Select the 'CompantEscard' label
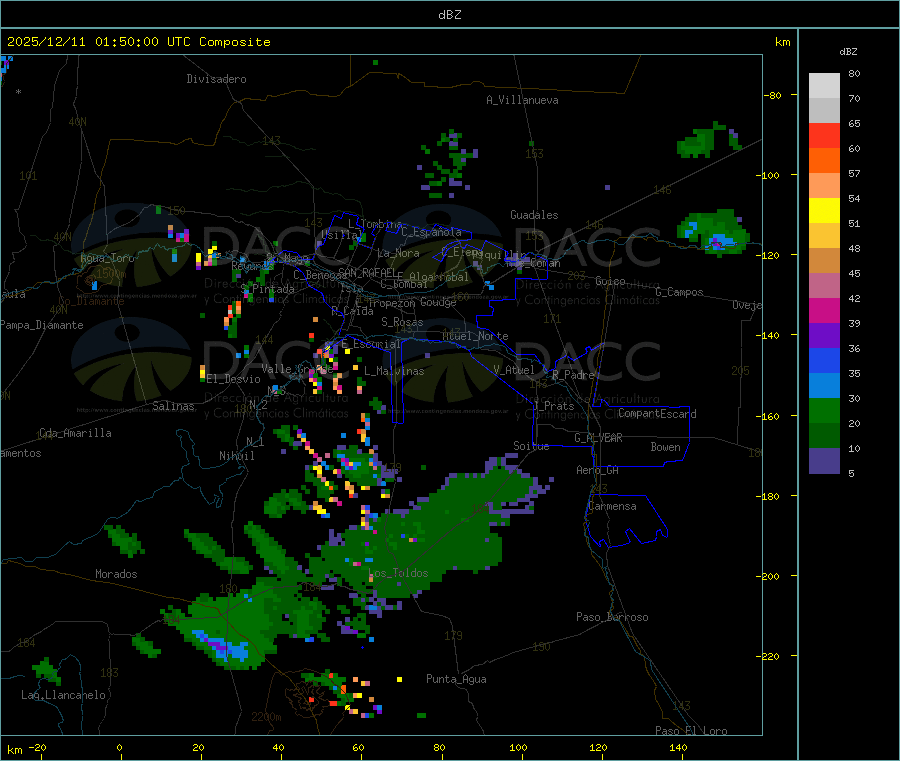Screen dimensions: 900x761 (657, 414)
